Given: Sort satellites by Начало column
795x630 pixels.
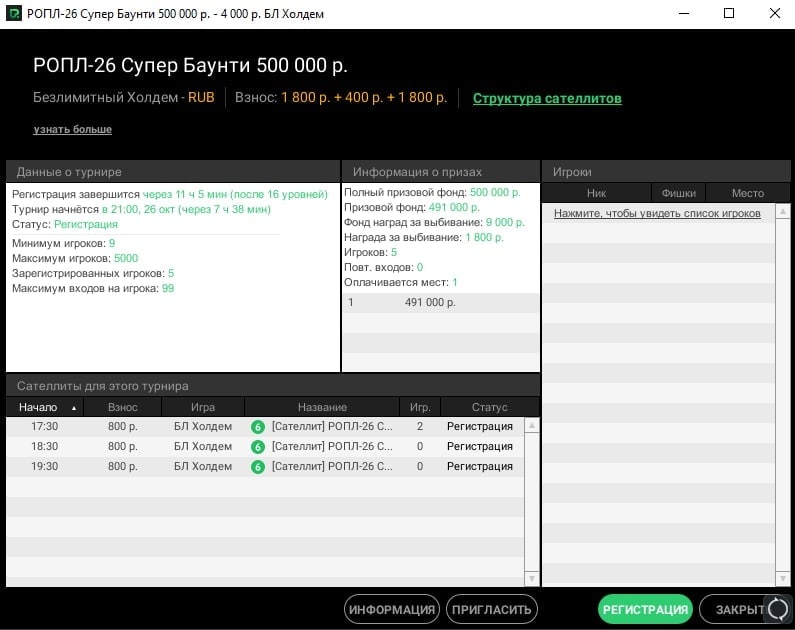Looking at the screenshot, I should pyautogui.click(x=45, y=407).
